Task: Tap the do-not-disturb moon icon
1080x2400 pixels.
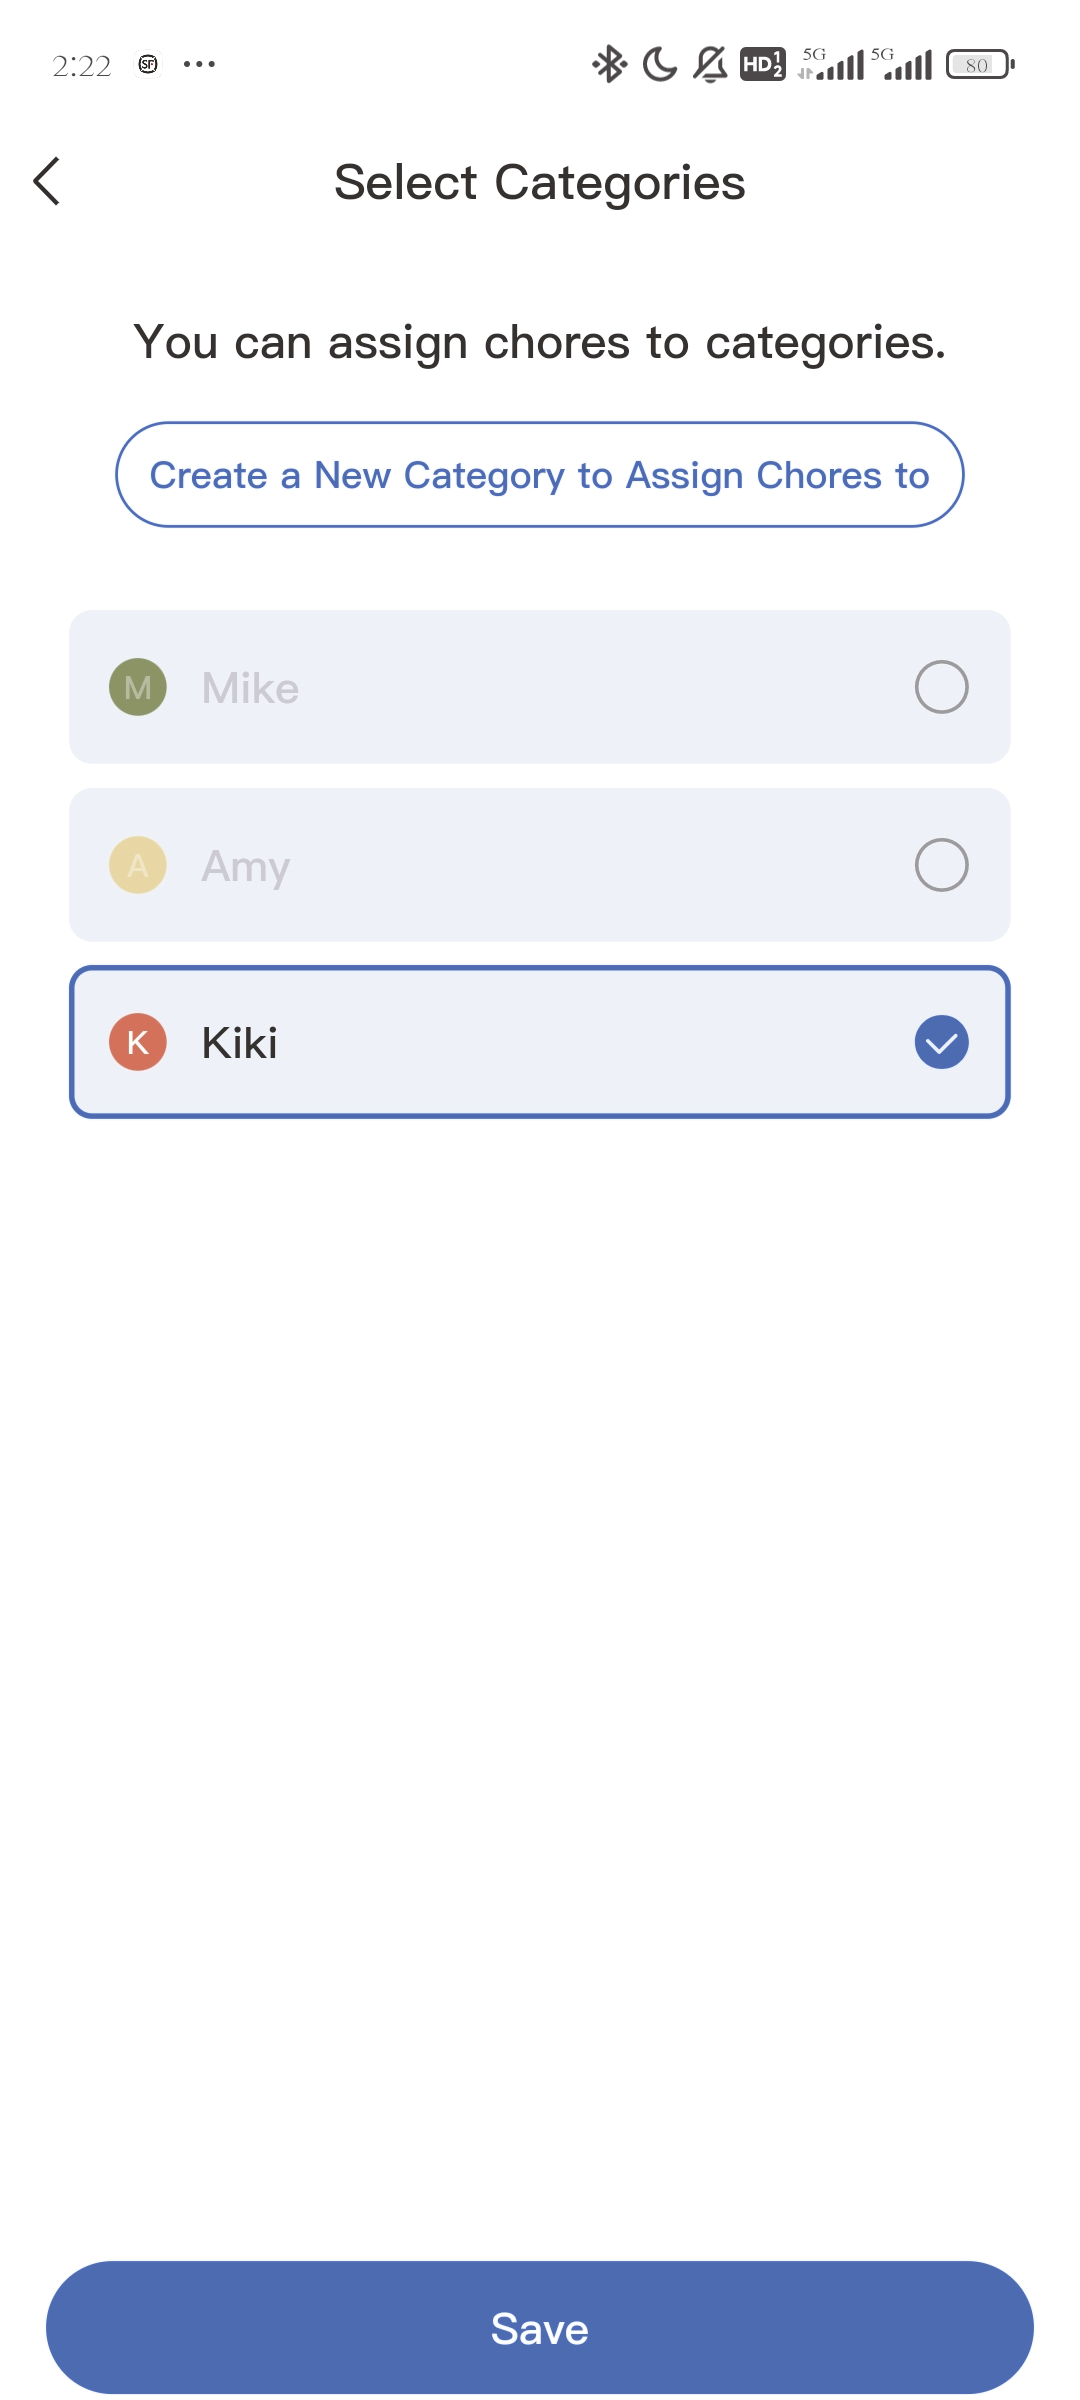Action: click(659, 65)
